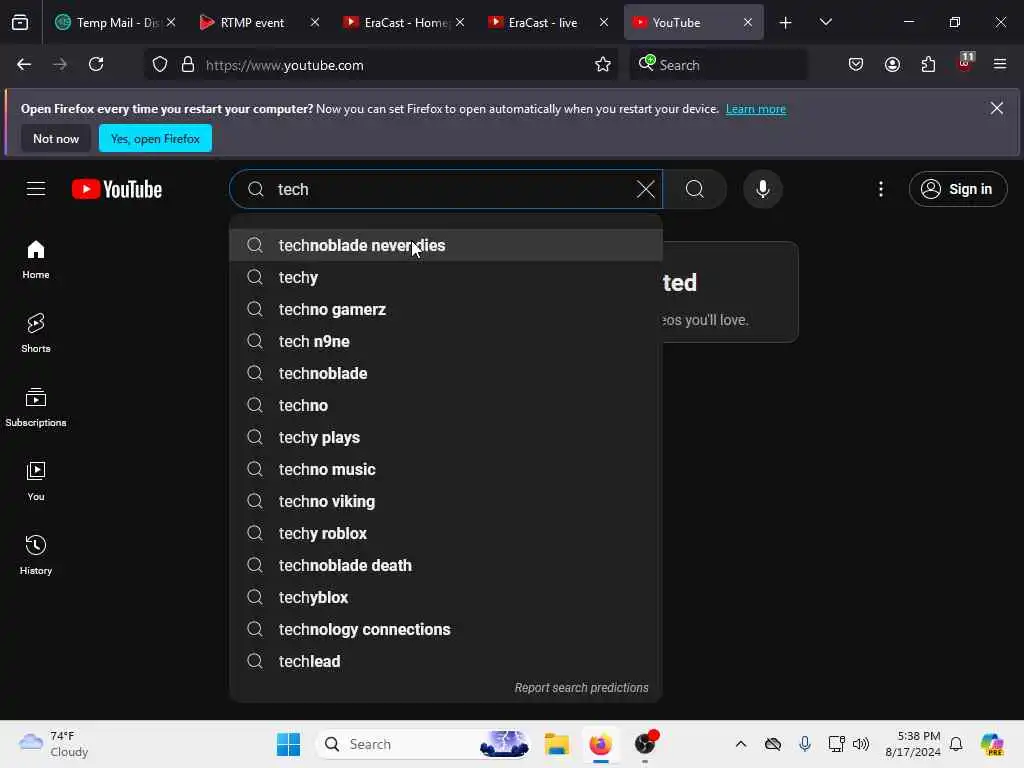Open Shorts from the sidebar
This screenshot has width=1024, height=768.
coord(36,333)
